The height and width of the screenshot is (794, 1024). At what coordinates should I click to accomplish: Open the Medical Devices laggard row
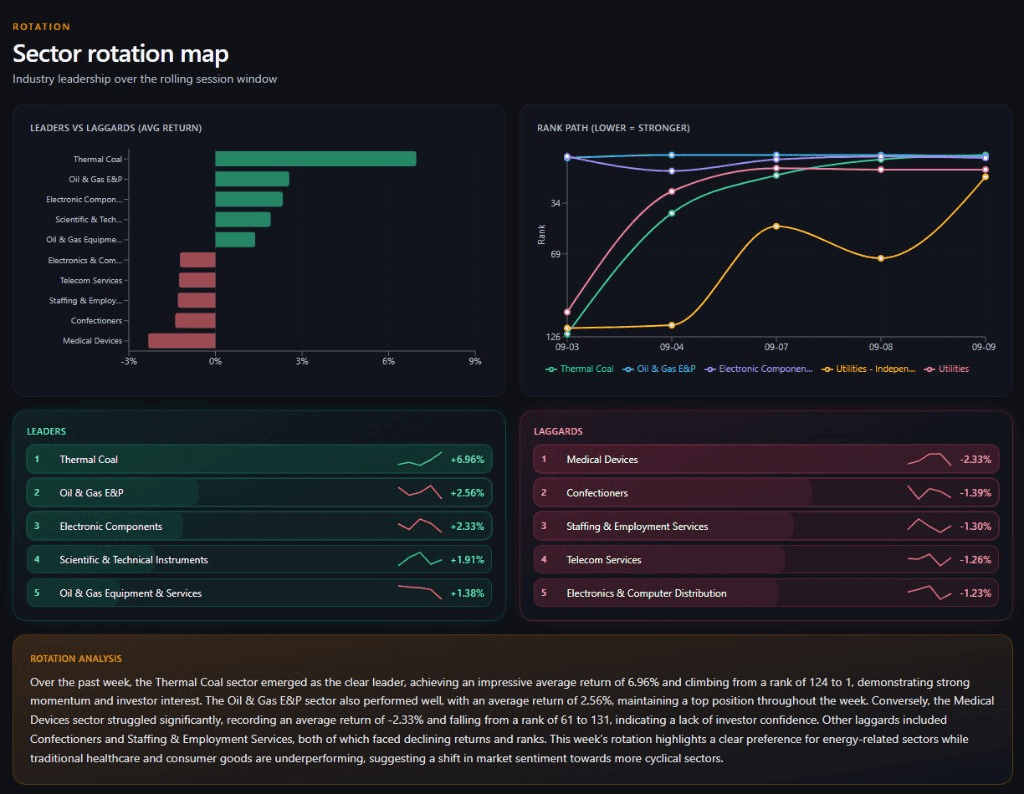[766, 459]
